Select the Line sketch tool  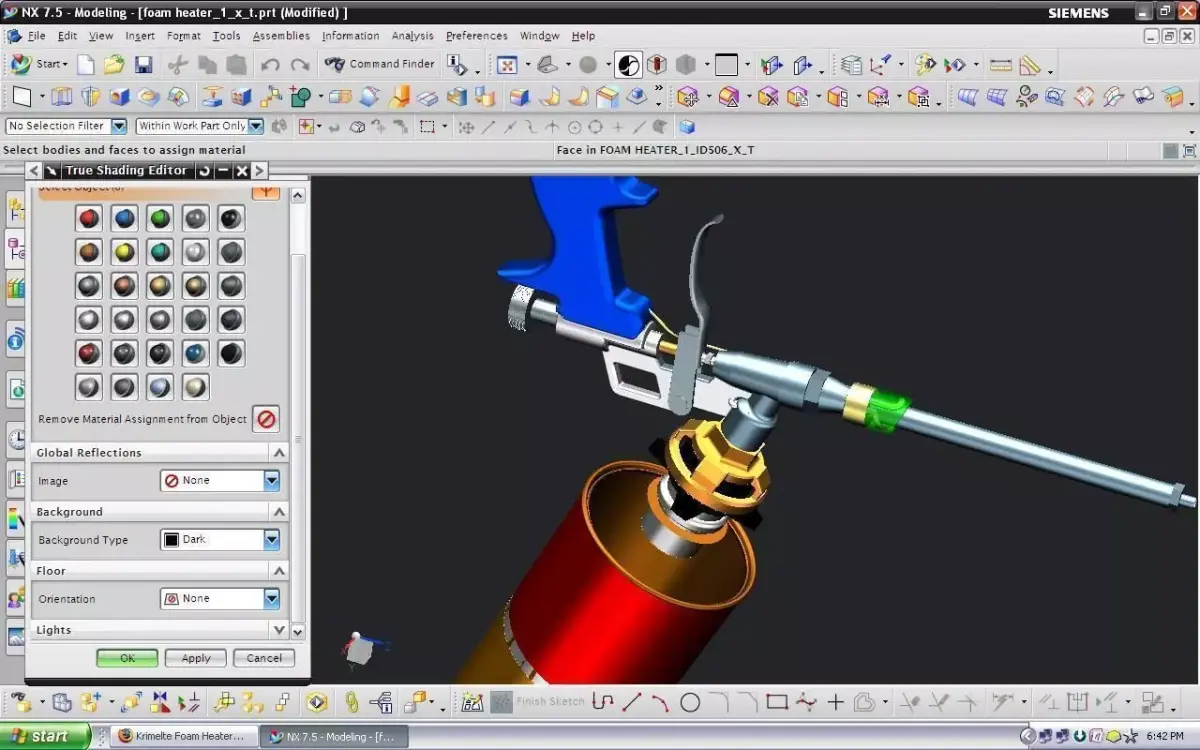(631, 701)
